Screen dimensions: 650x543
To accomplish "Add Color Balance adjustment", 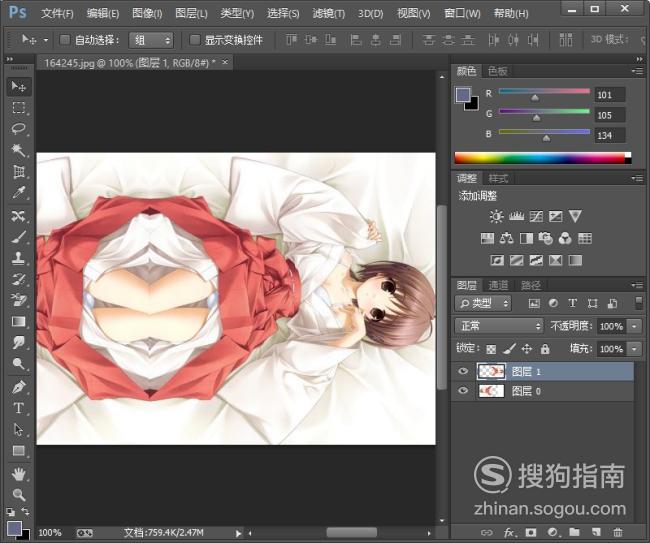I will click(507, 238).
